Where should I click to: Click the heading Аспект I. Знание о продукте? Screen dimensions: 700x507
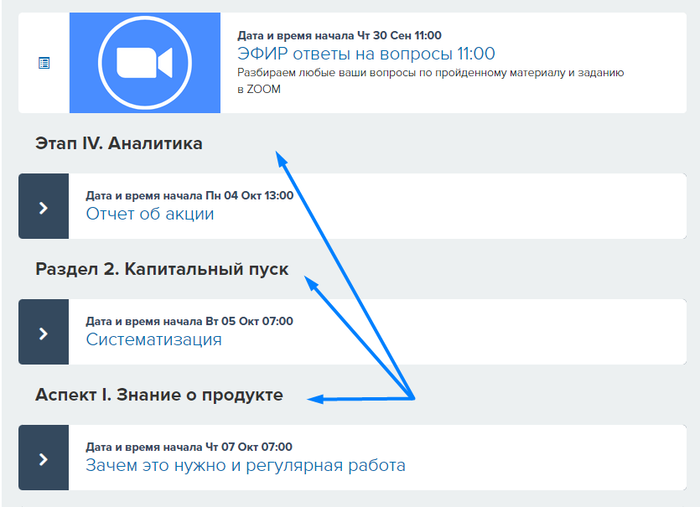click(159, 395)
